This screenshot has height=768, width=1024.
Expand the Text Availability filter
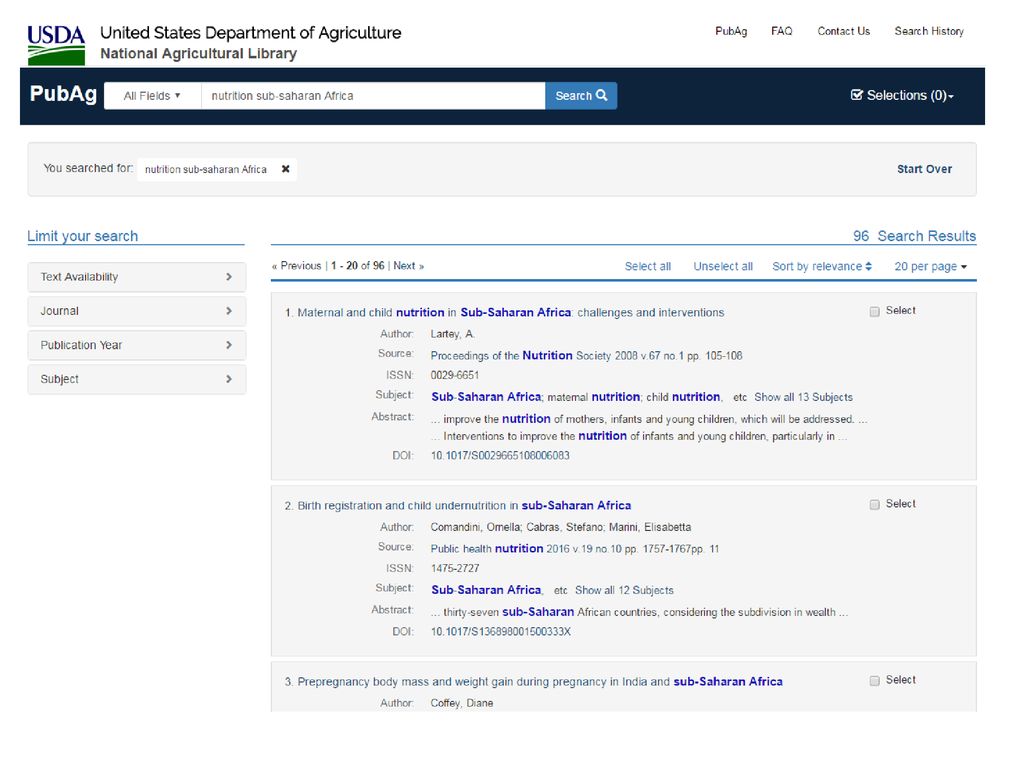[136, 277]
